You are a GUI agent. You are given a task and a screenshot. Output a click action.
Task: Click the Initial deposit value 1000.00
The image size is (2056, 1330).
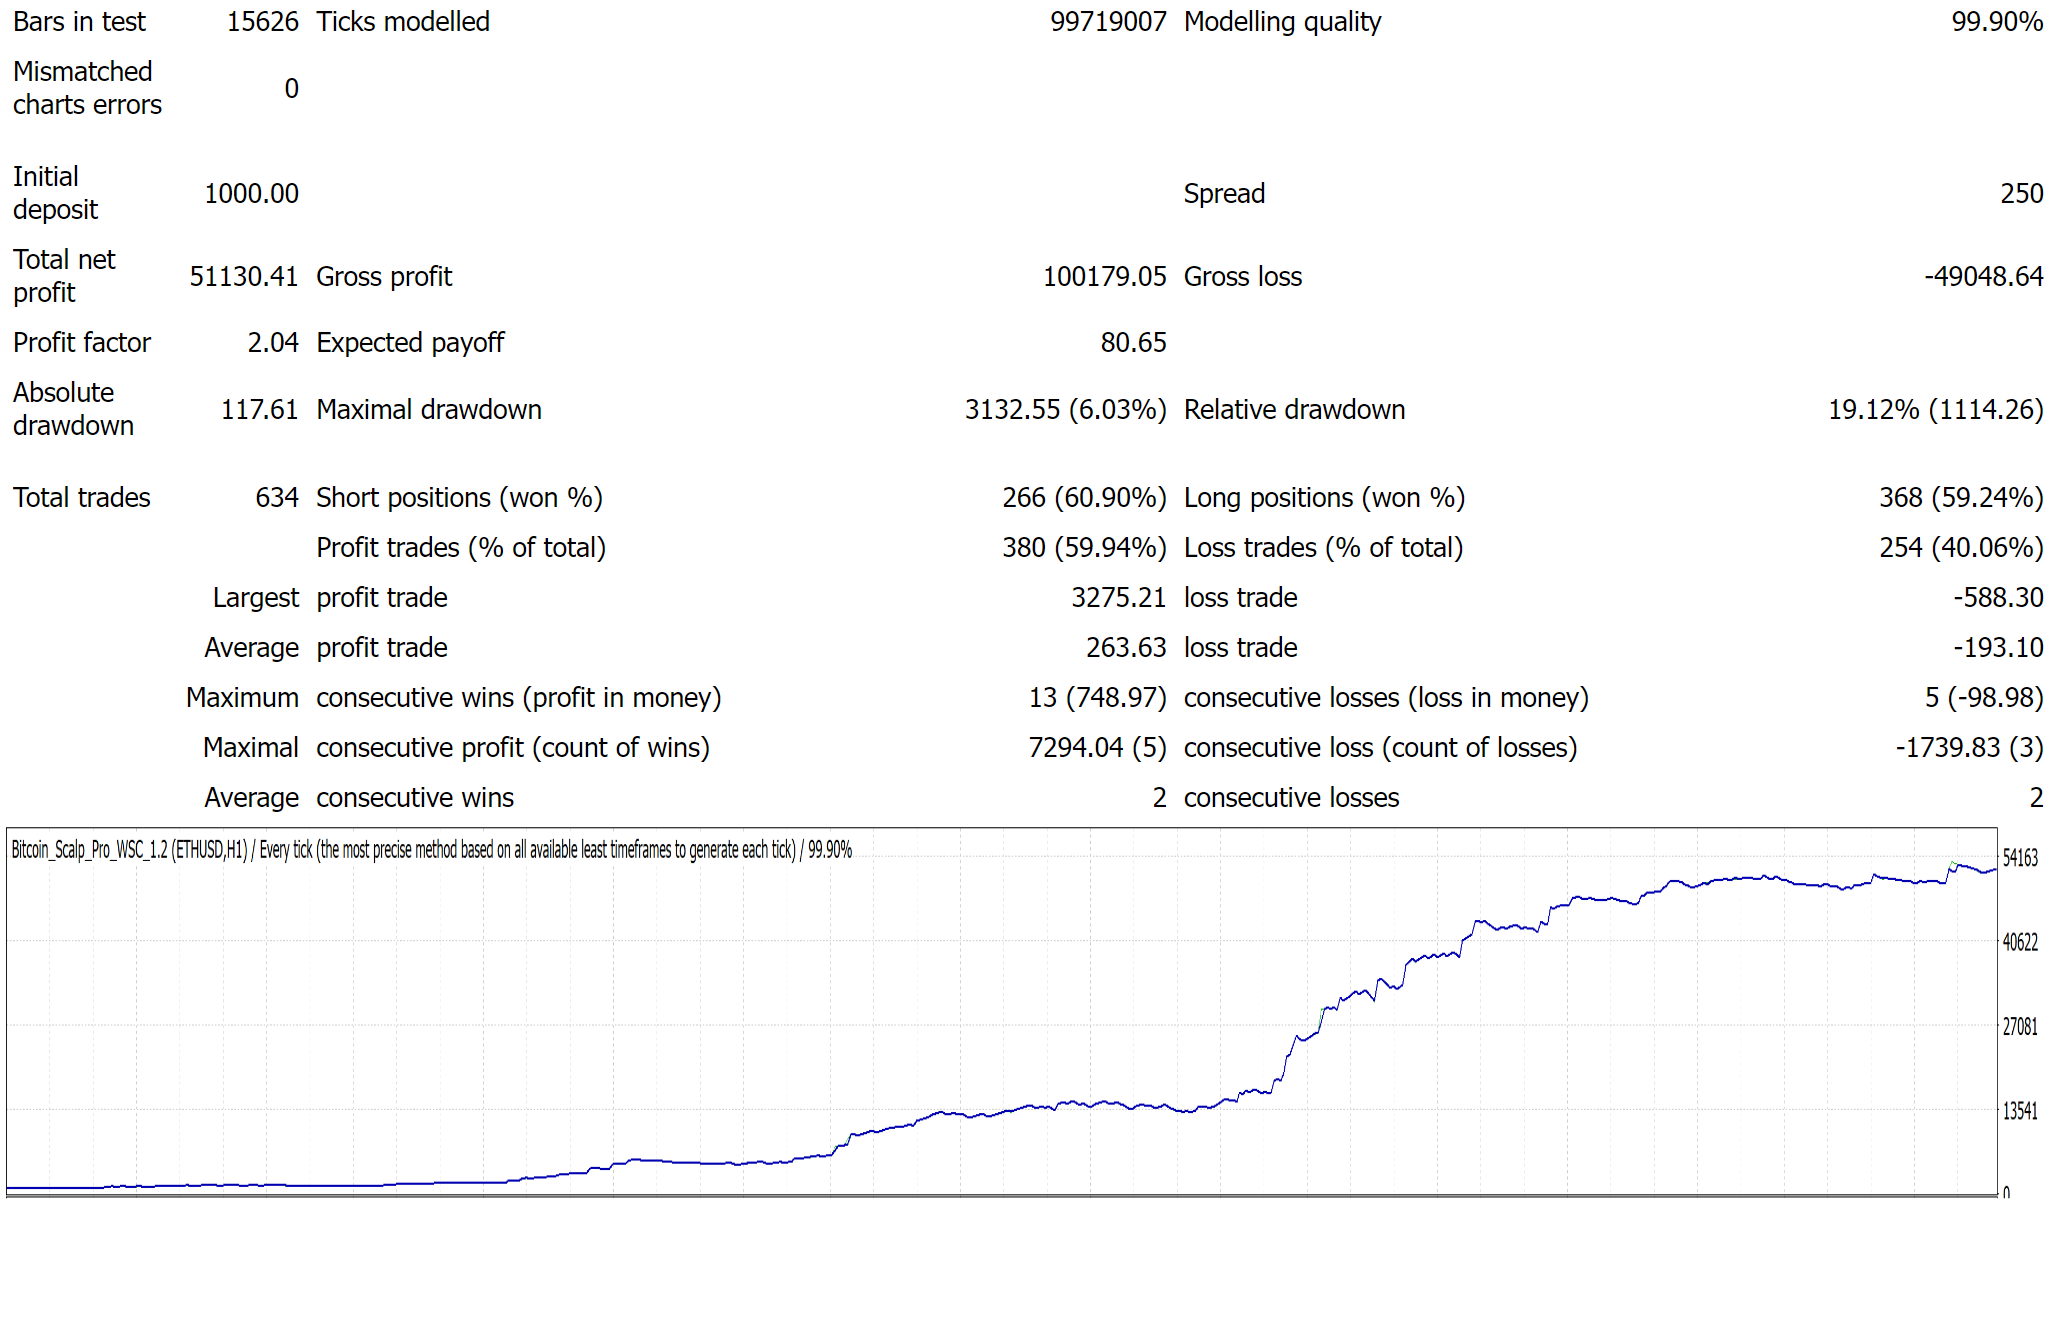coord(251,194)
